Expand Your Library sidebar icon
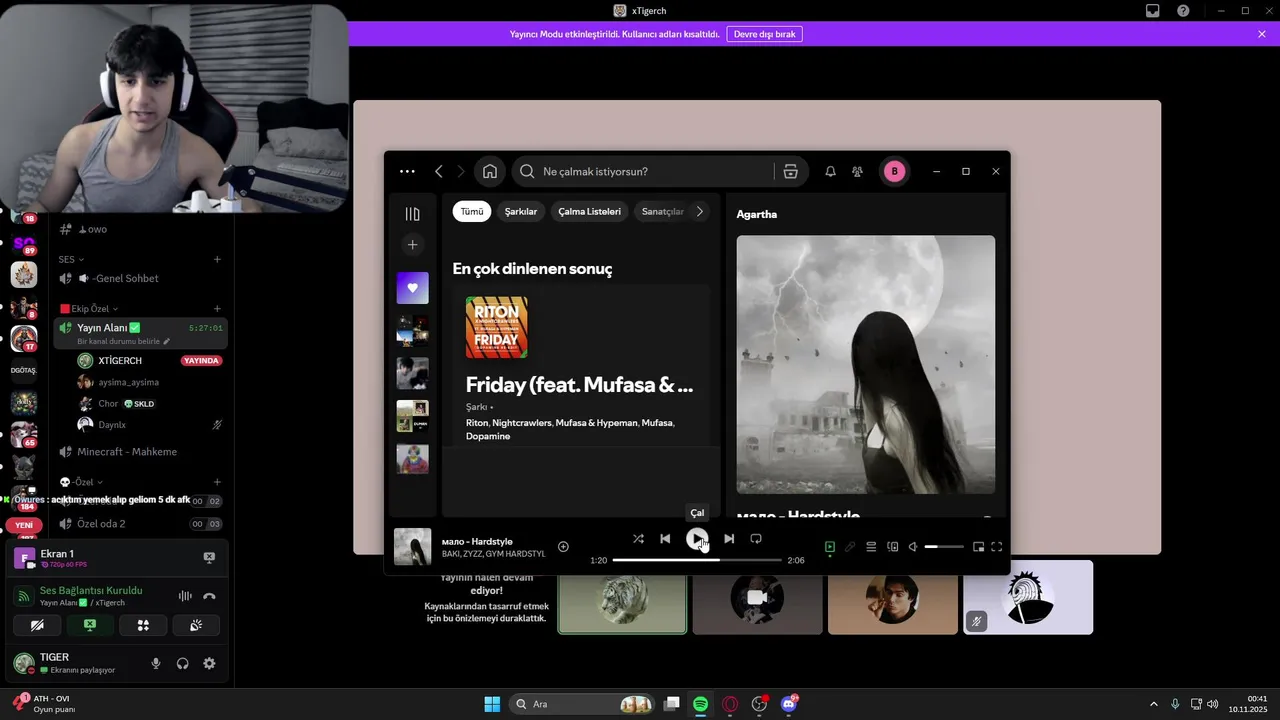Screen dimensions: 1280x720 pos(412,214)
